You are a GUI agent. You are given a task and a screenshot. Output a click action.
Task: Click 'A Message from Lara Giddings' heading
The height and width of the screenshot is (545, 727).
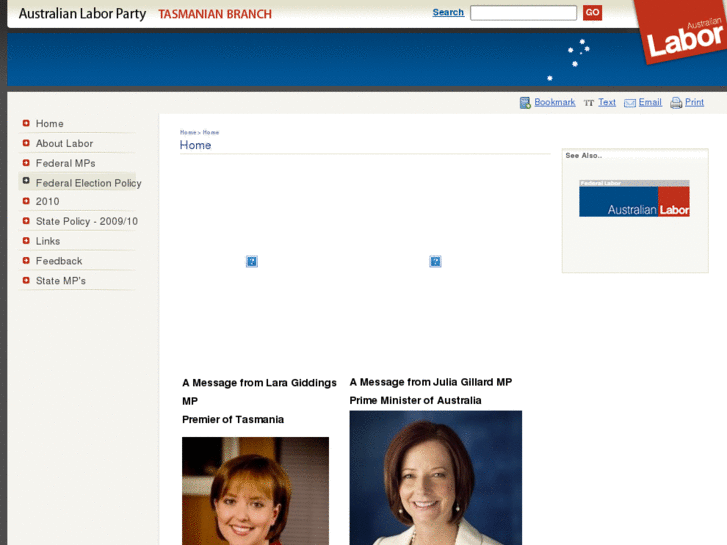(259, 383)
